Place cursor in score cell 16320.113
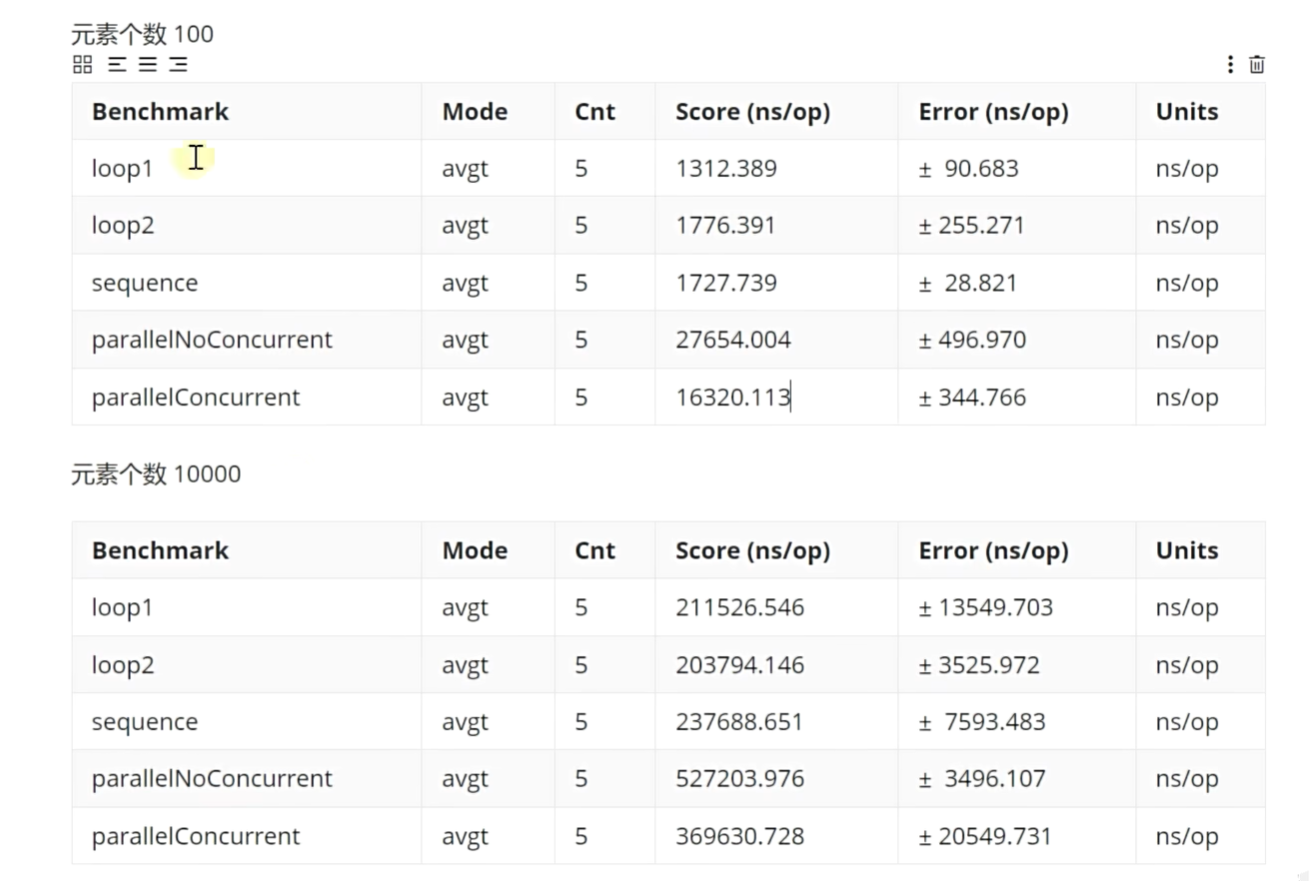 (x=733, y=397)
